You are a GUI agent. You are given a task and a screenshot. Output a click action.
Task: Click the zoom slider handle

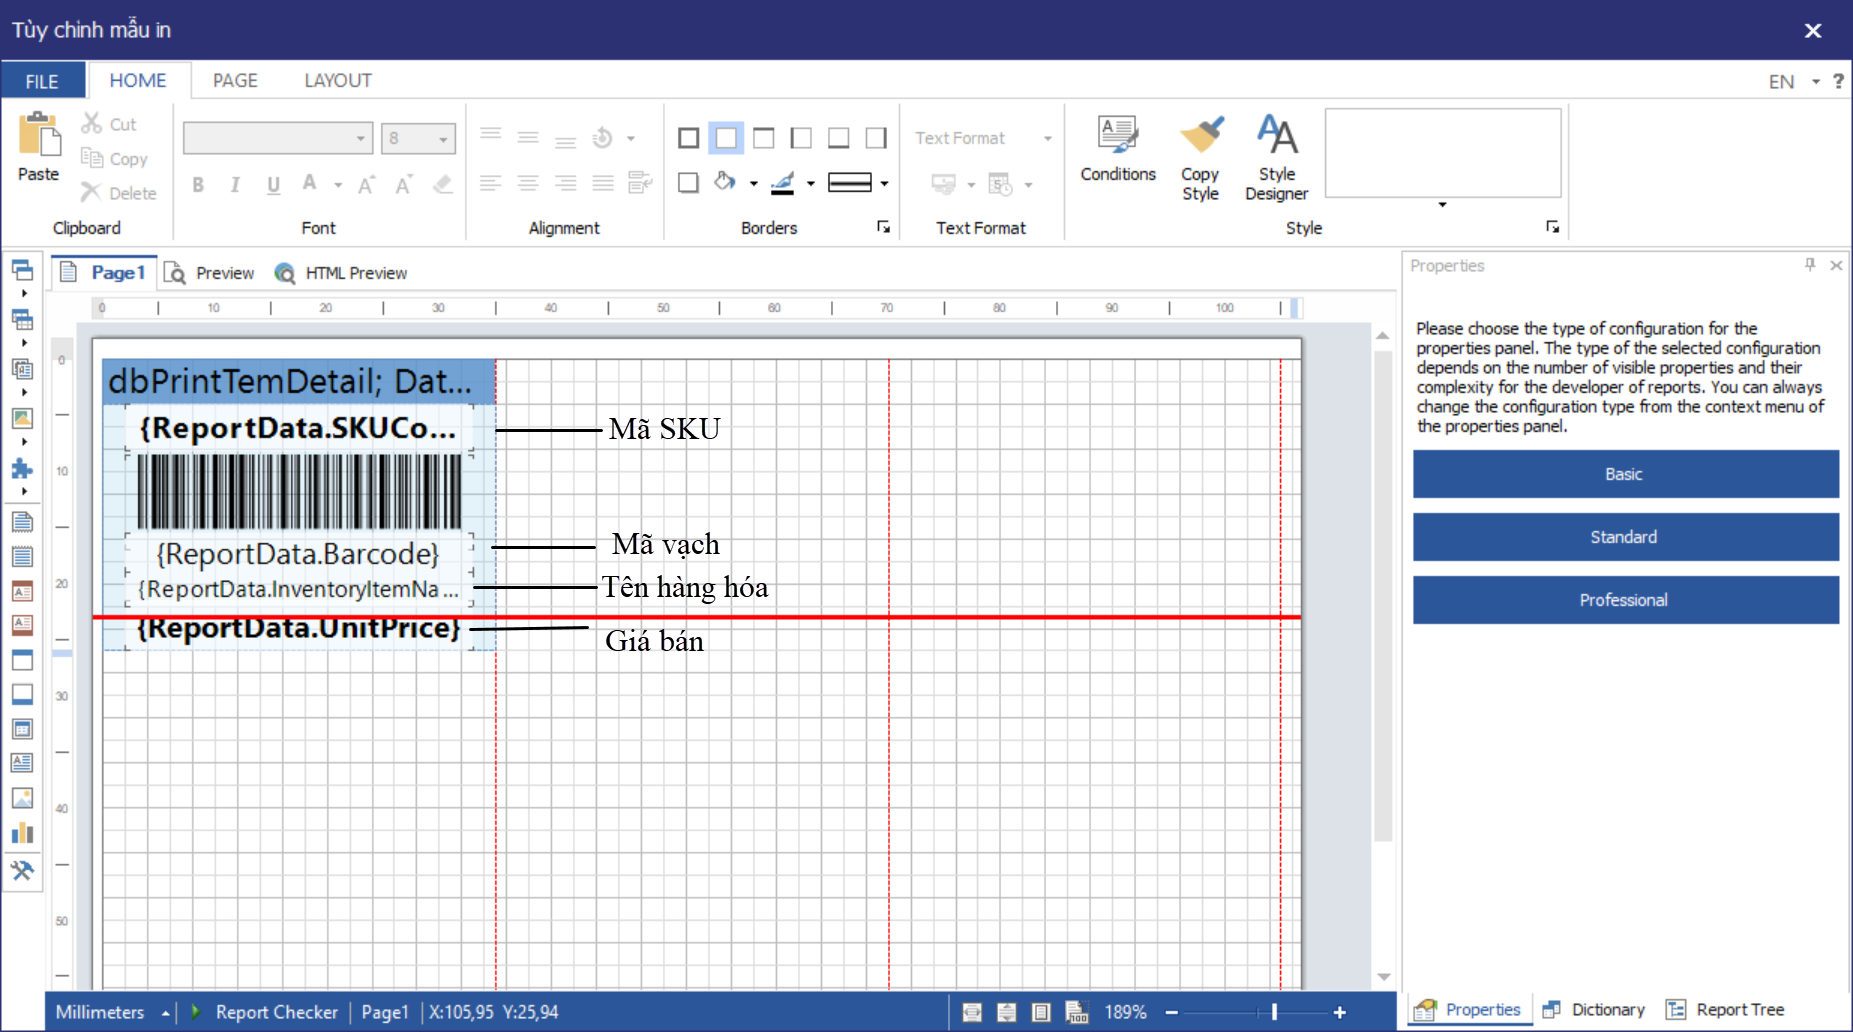pos(1274,1012)
